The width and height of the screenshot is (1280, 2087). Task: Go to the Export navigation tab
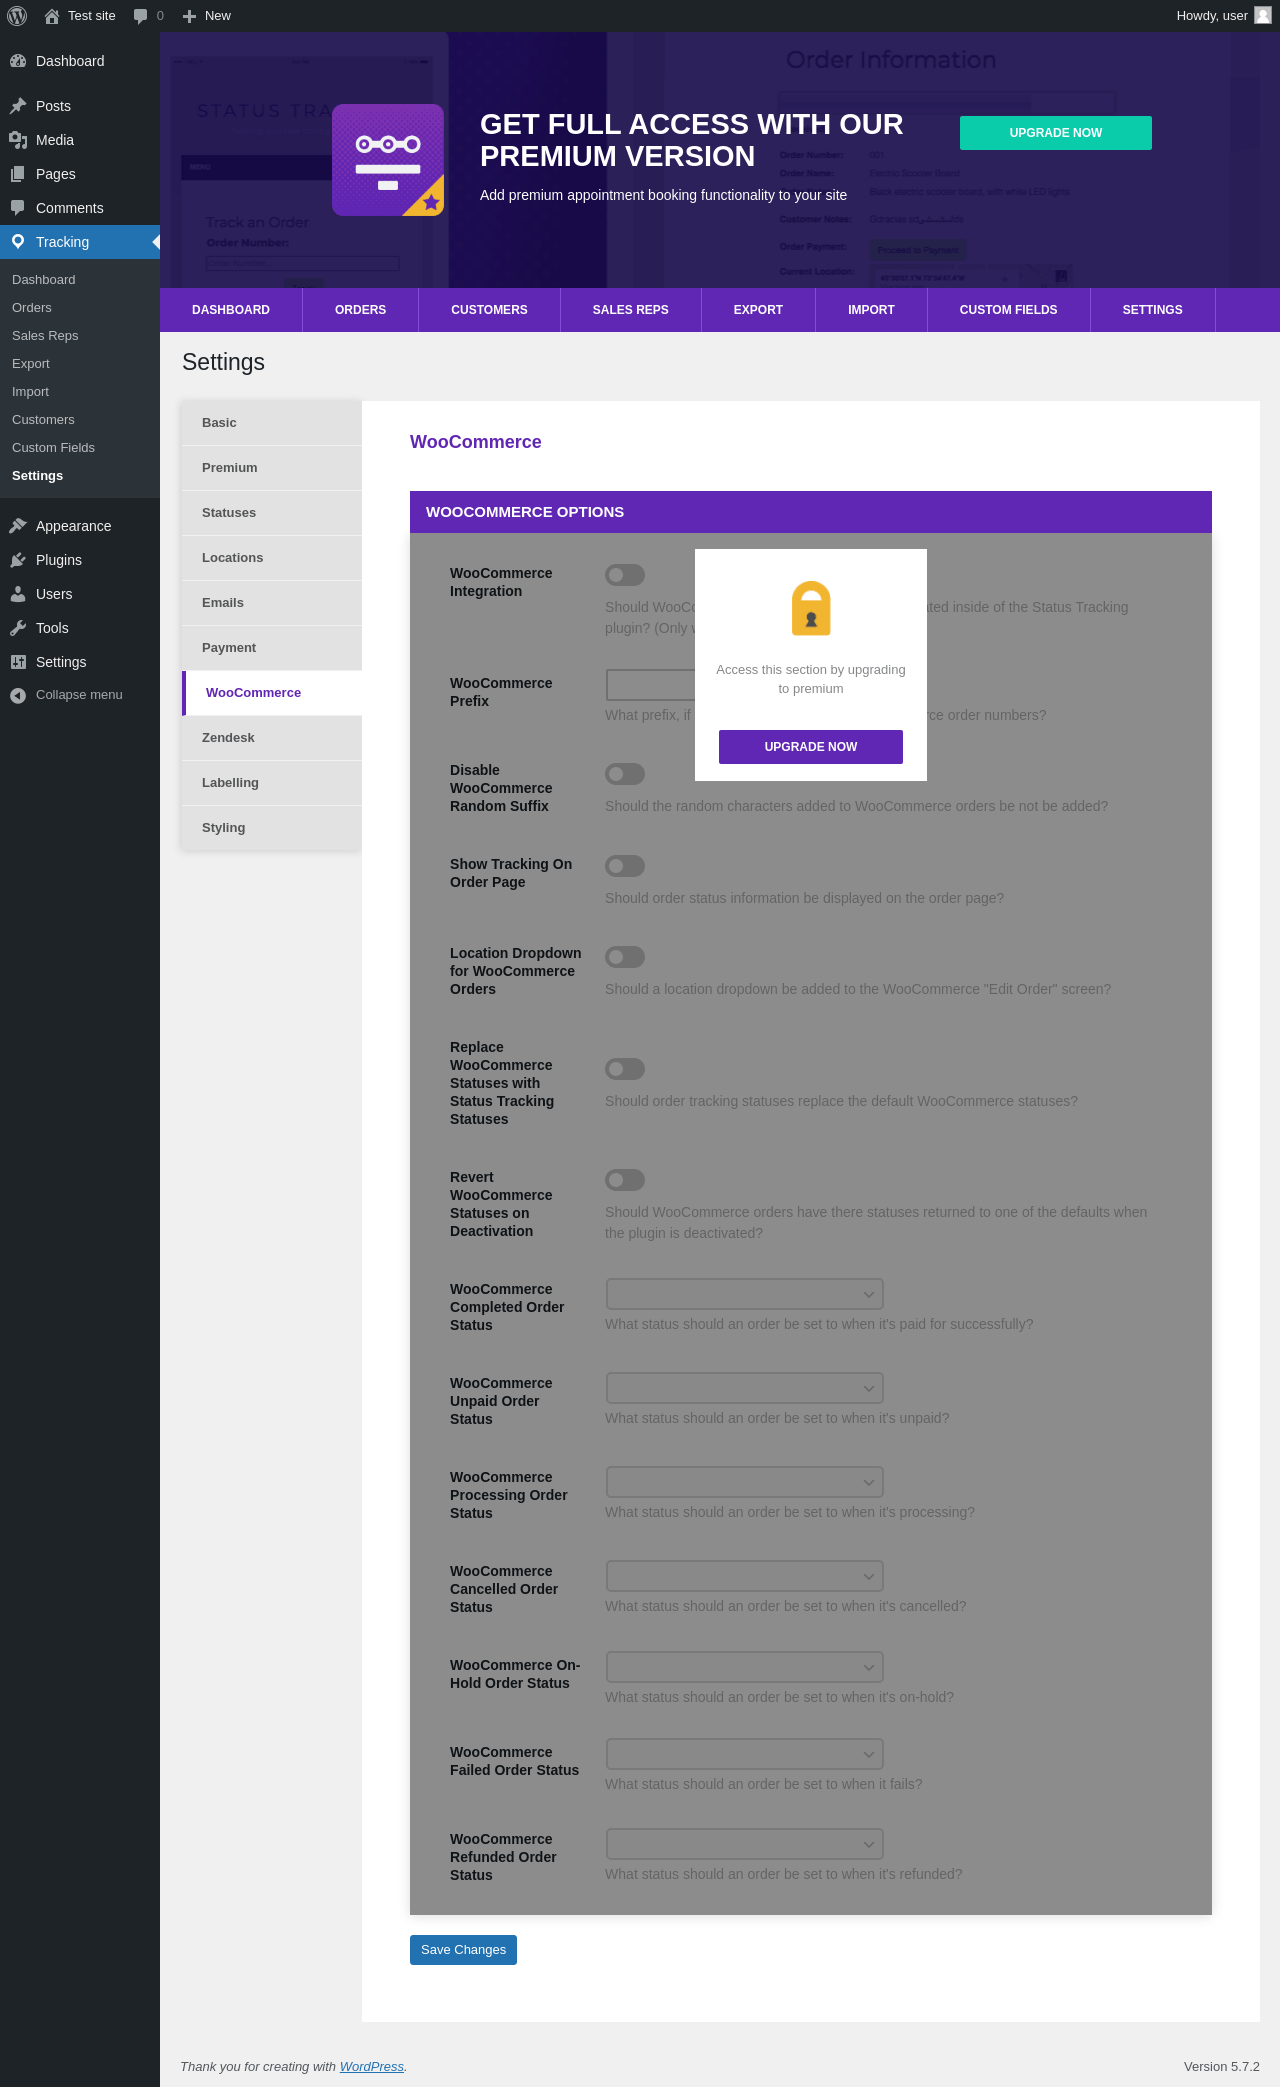758,310
